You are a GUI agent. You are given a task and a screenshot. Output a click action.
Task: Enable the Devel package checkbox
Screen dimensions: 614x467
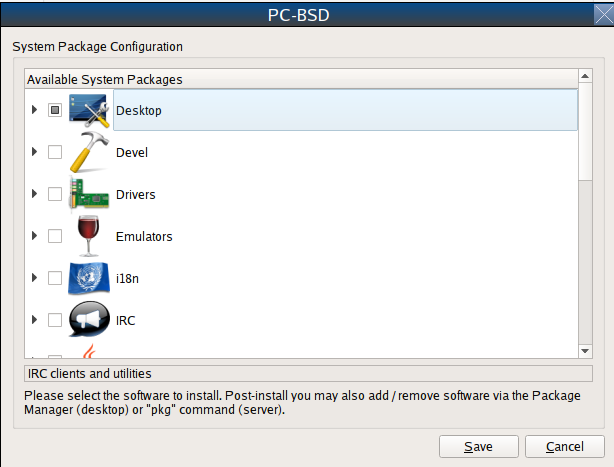(x=55, y=152)
